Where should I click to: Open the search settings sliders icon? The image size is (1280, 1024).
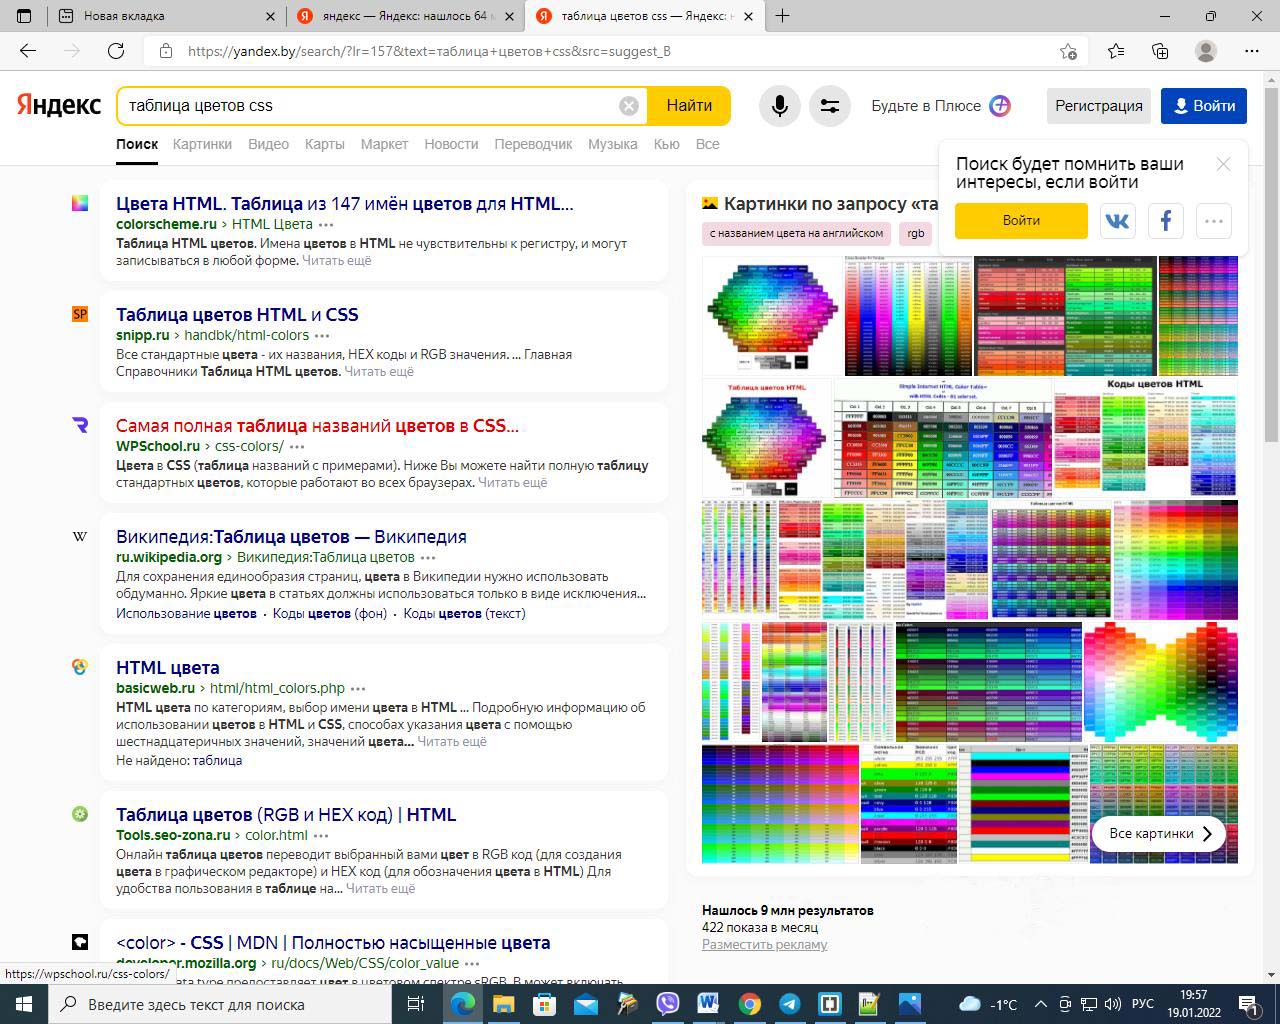point(829,106)
